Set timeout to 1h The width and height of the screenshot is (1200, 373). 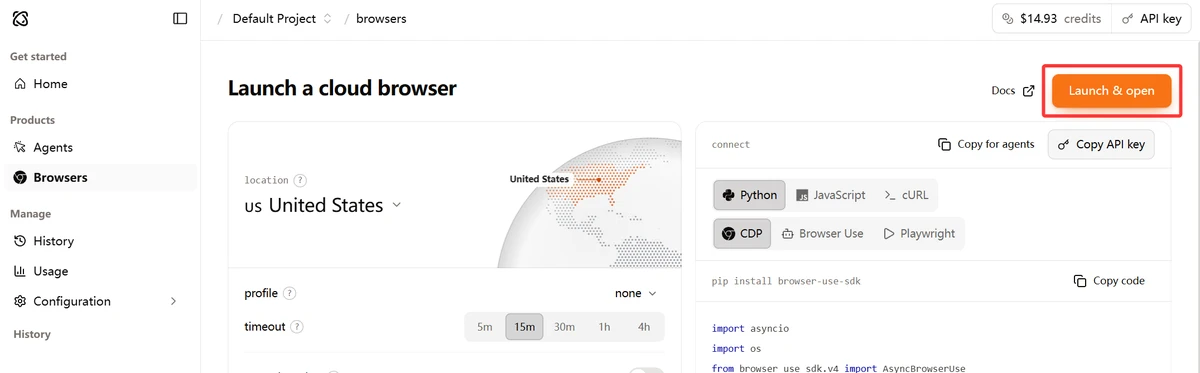(x=604, y=327)
